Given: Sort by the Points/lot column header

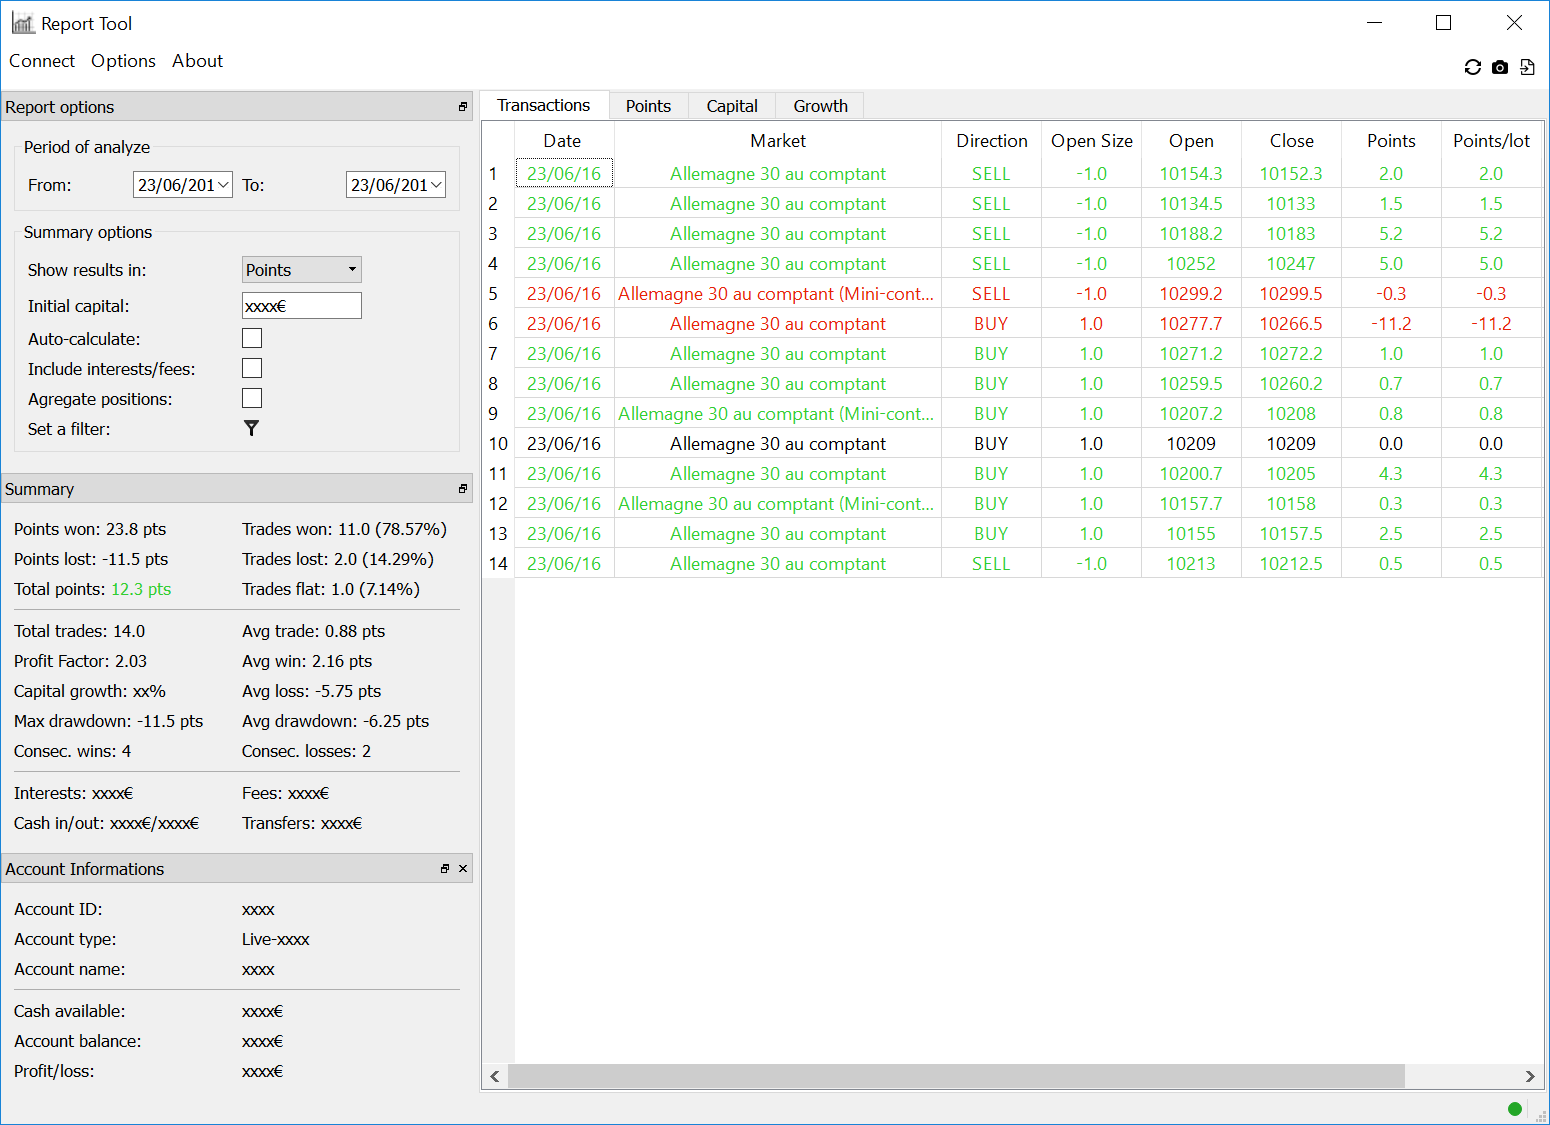Looking at the screenshot, I should coord(1490,141).
